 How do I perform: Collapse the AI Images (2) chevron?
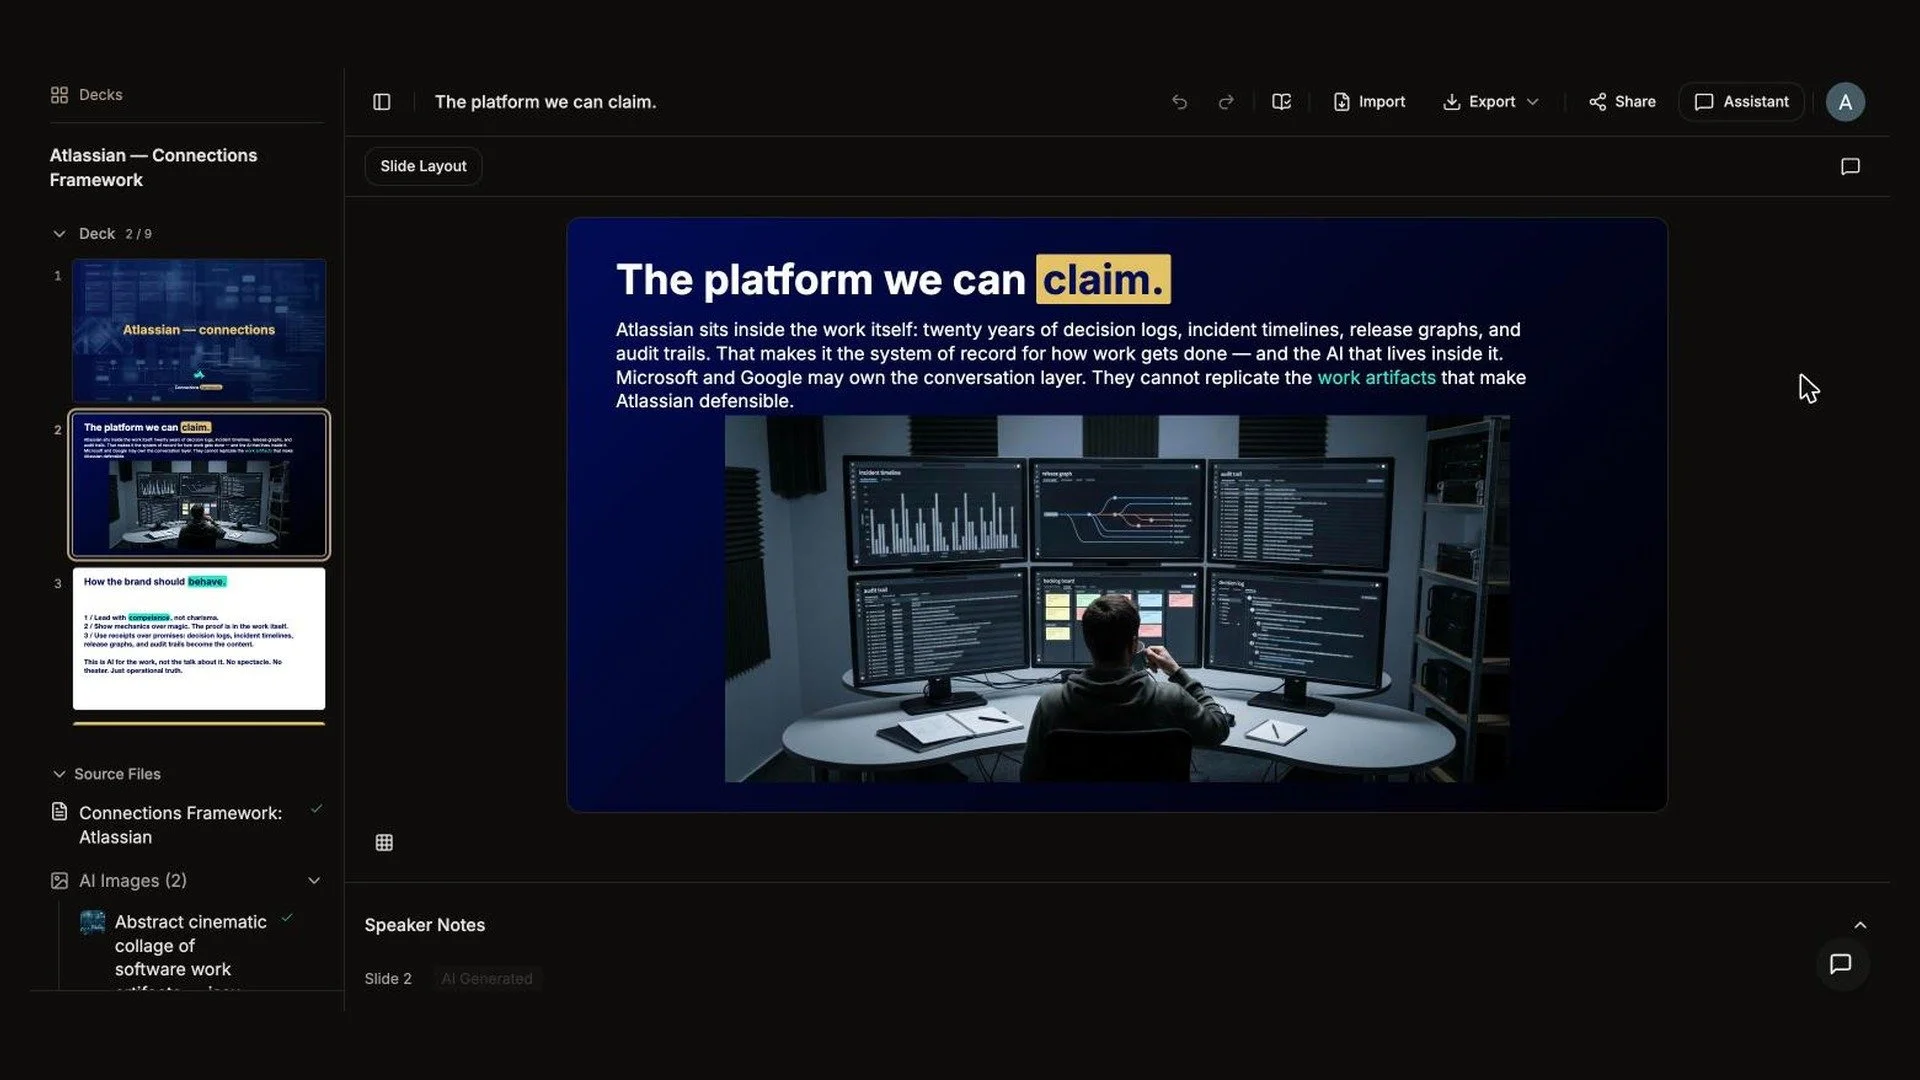coord(314,881)
